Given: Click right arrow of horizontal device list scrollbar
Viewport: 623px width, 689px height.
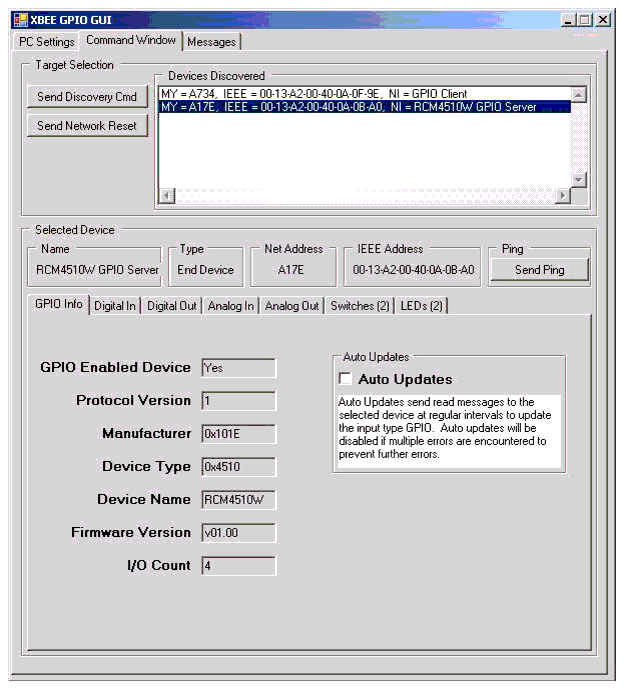Looking at the screenshot, I should click(x=562, y=196).
